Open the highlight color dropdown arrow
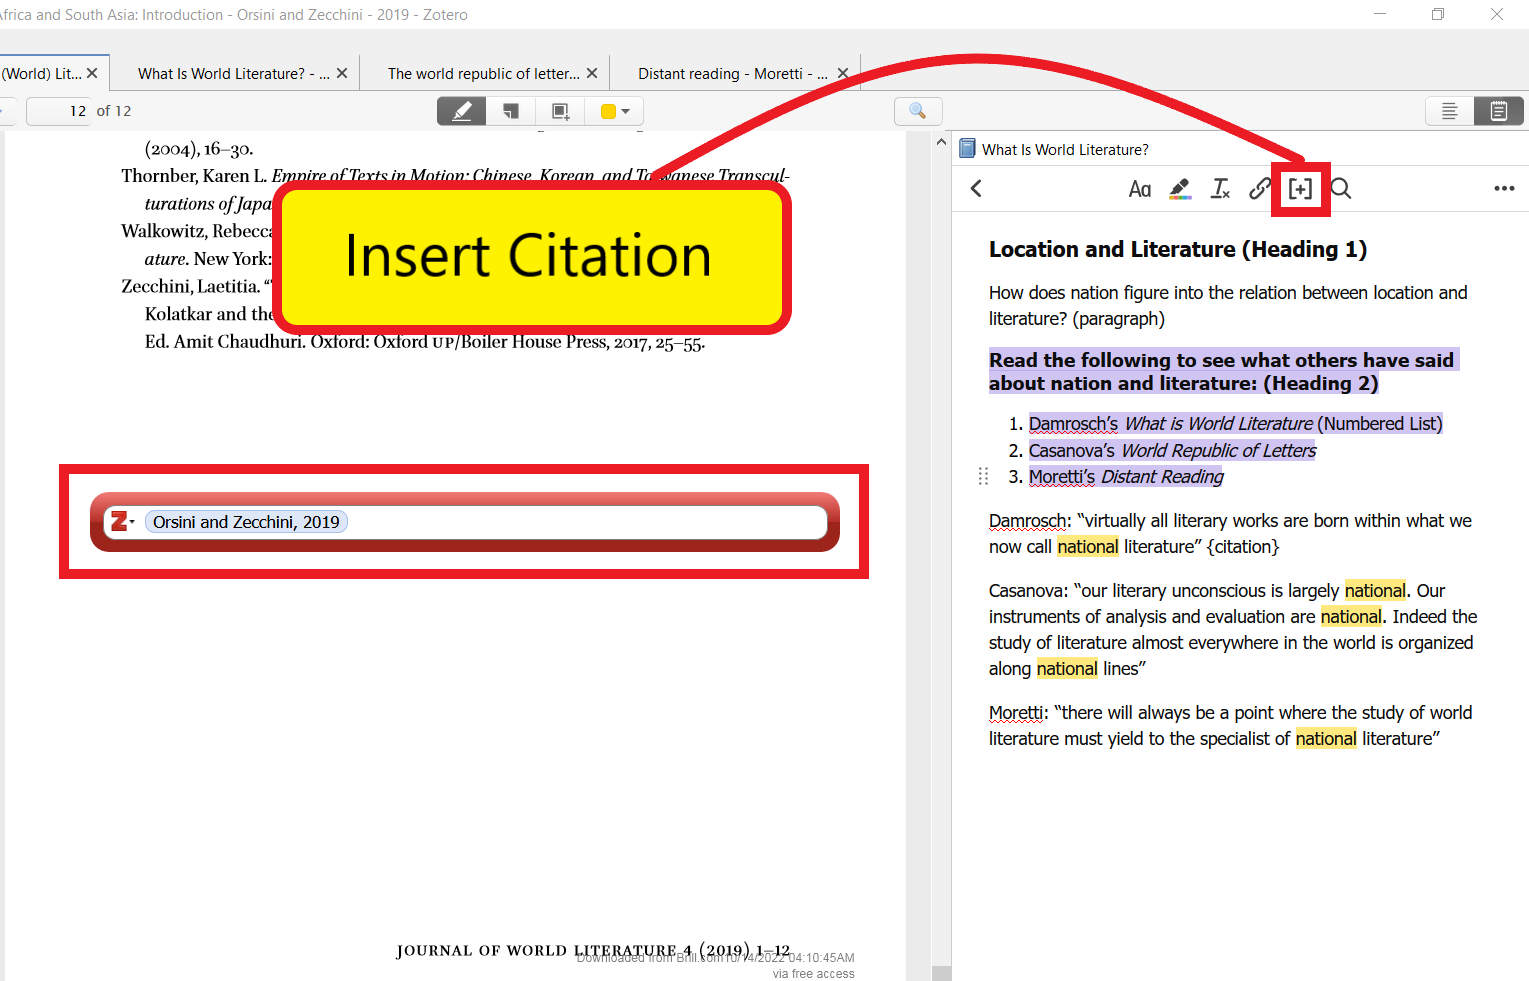Image resolution: width=1529 pixels, height=981 pixels. tap(627, 111)
